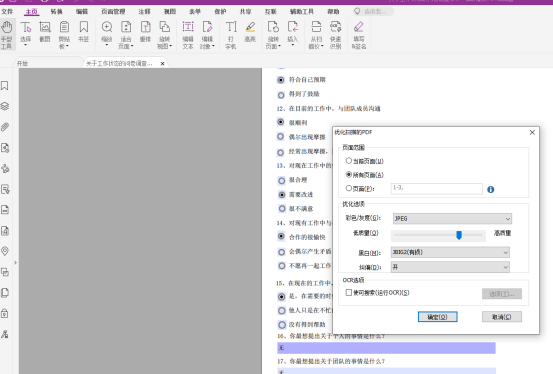The image size is (553, 374).
Task: Switch to the 转换 ribbon tab
Action: point(56,12)
